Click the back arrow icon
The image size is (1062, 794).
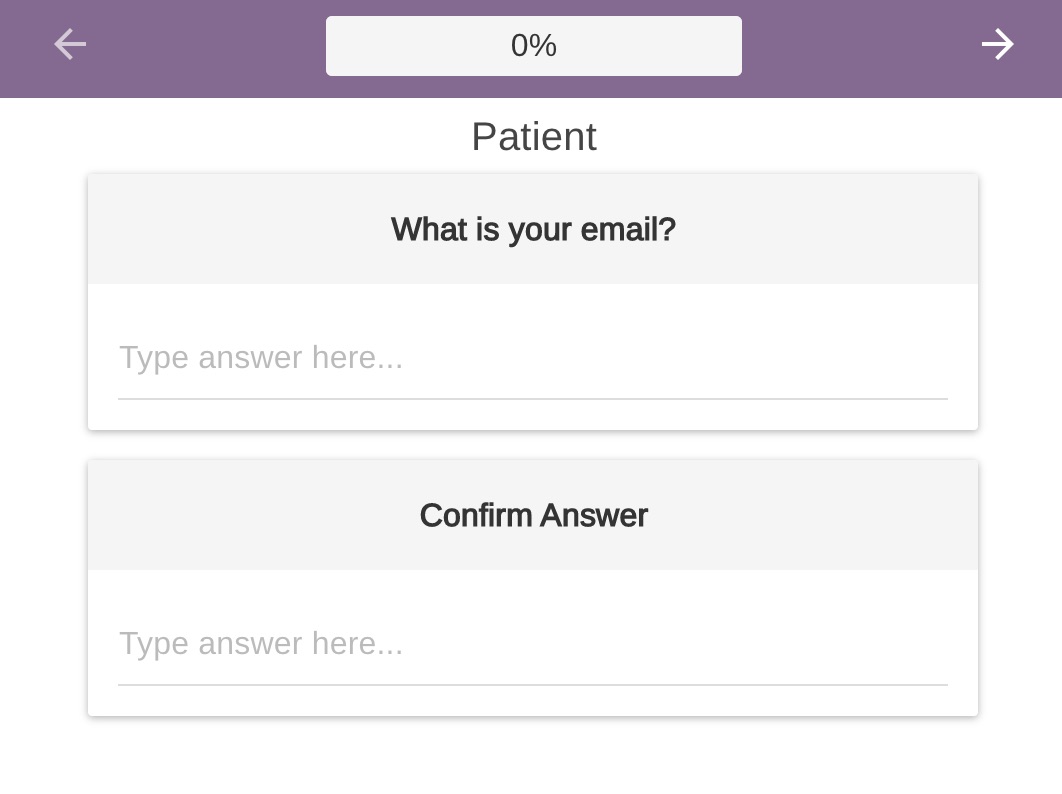(x=70, y=44)
